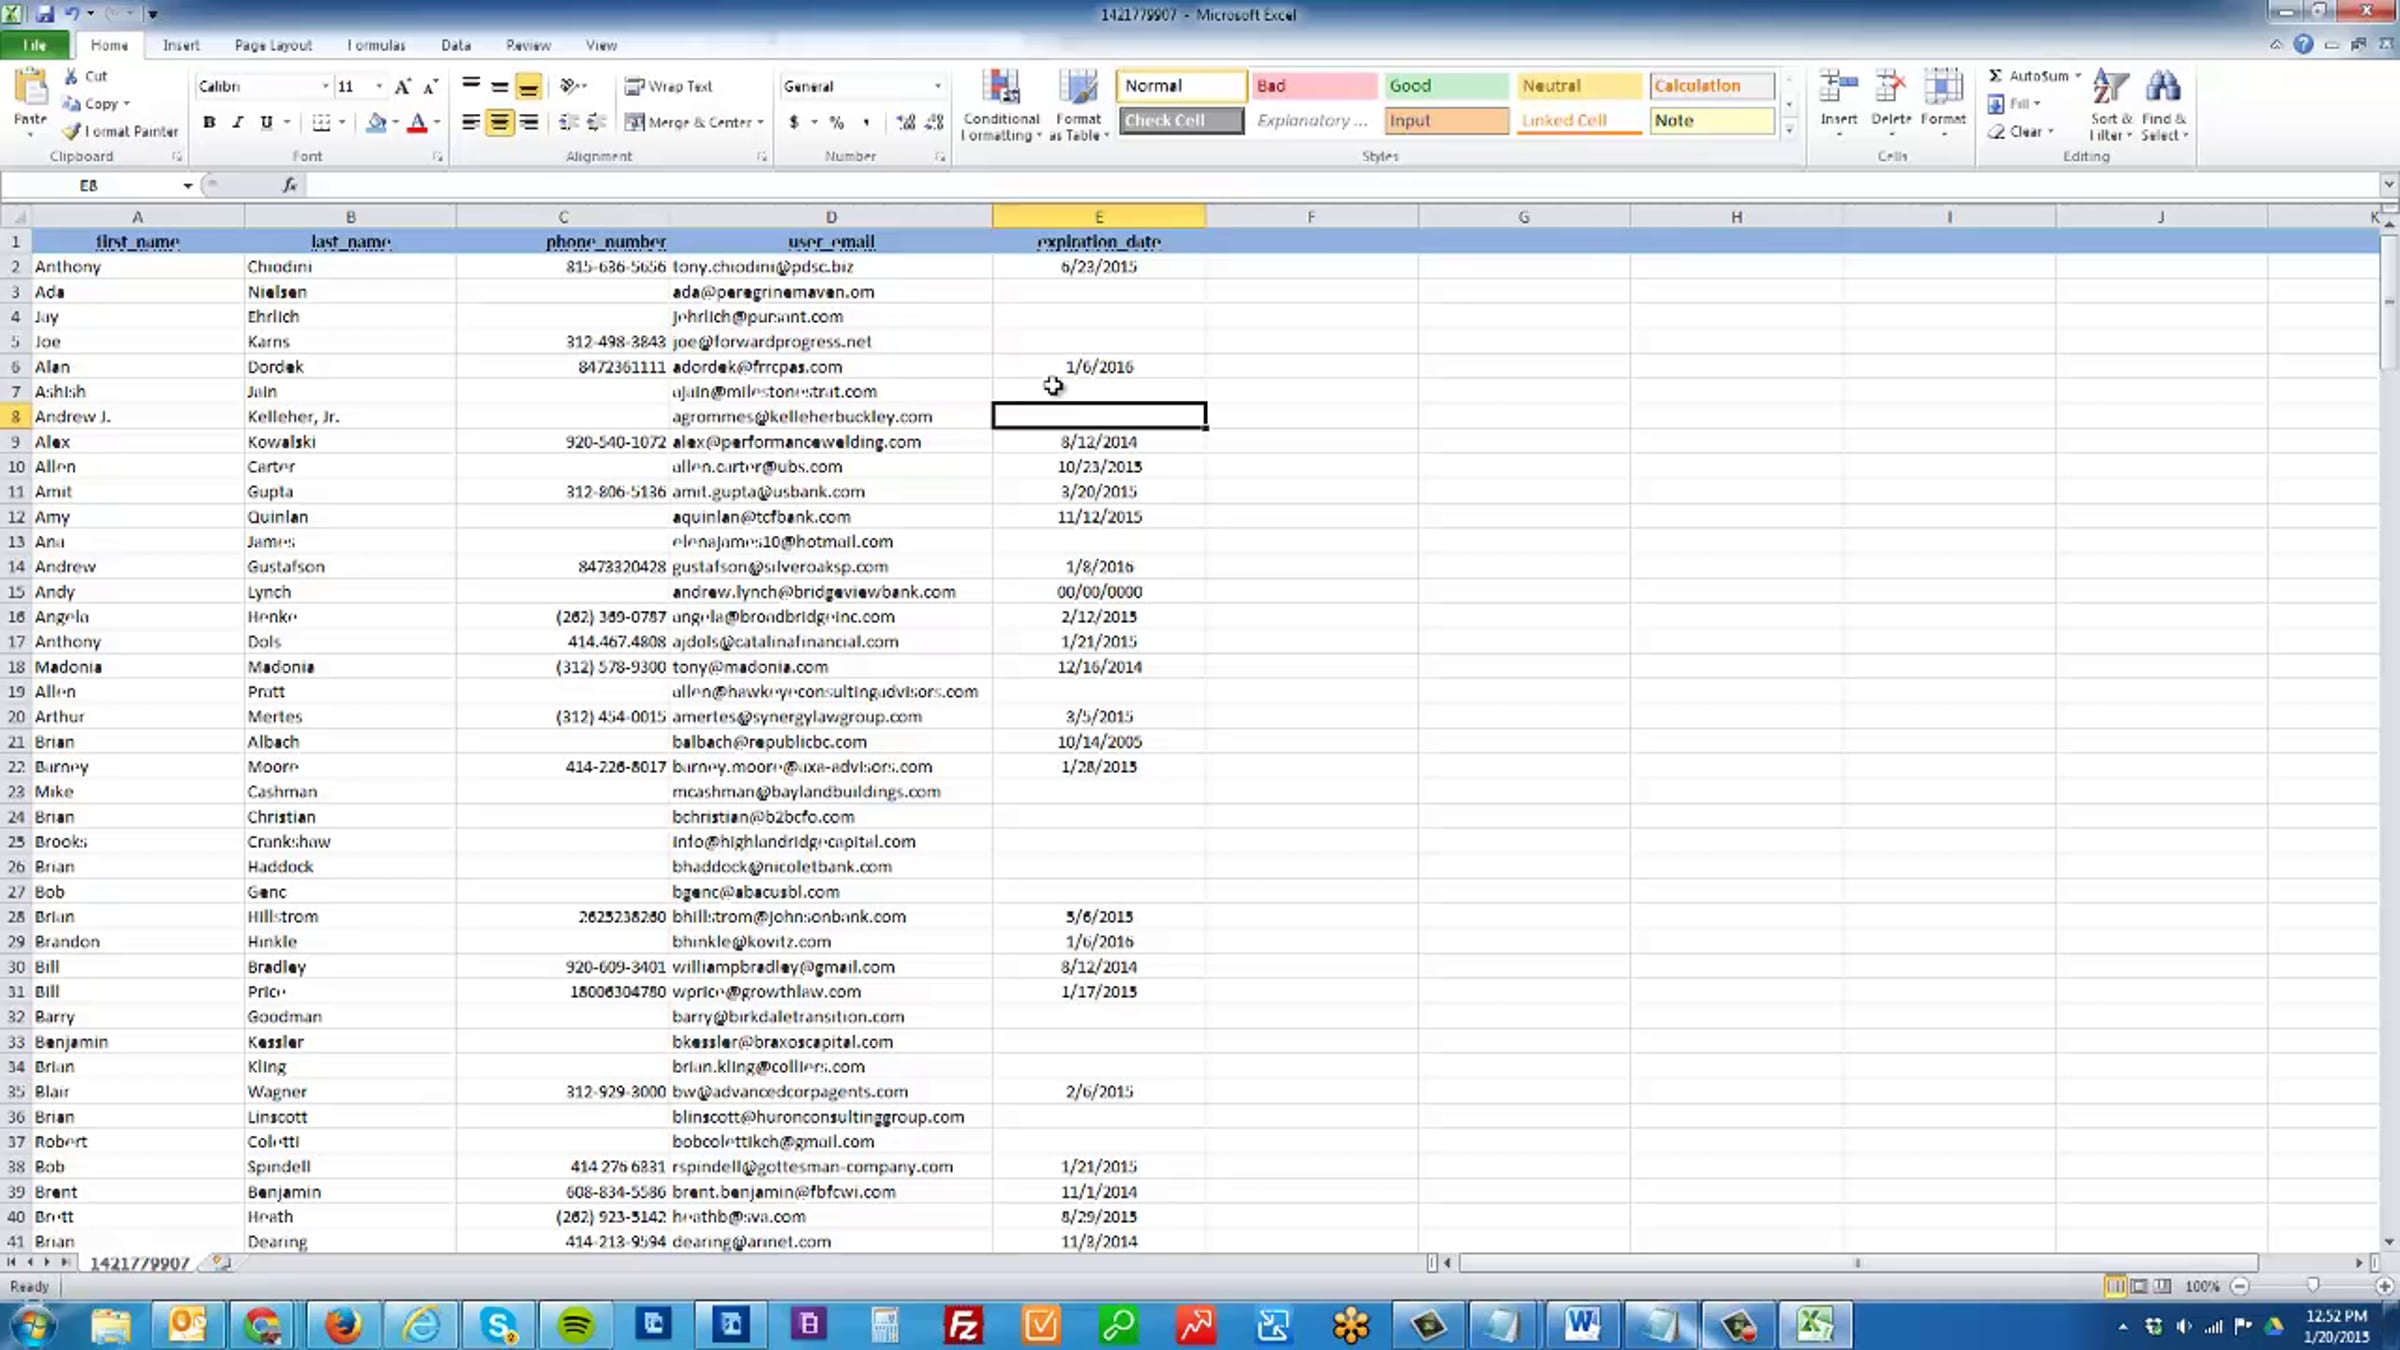This screenshot has height=1350, width=2400.
Task: Switch to the Formulas ribbon tab
Action: click(x=376, y=45)
